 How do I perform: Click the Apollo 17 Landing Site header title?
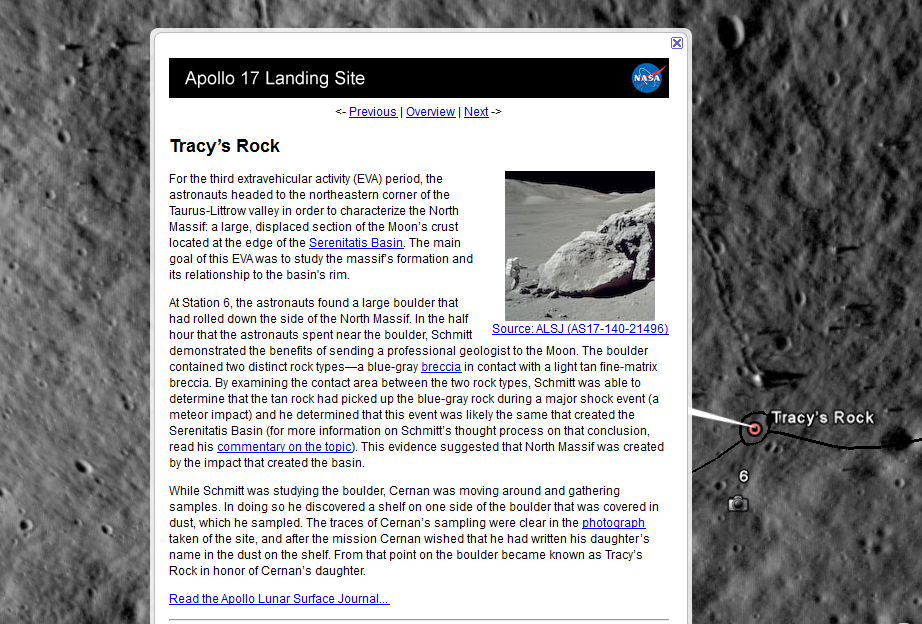pos(275,78)
